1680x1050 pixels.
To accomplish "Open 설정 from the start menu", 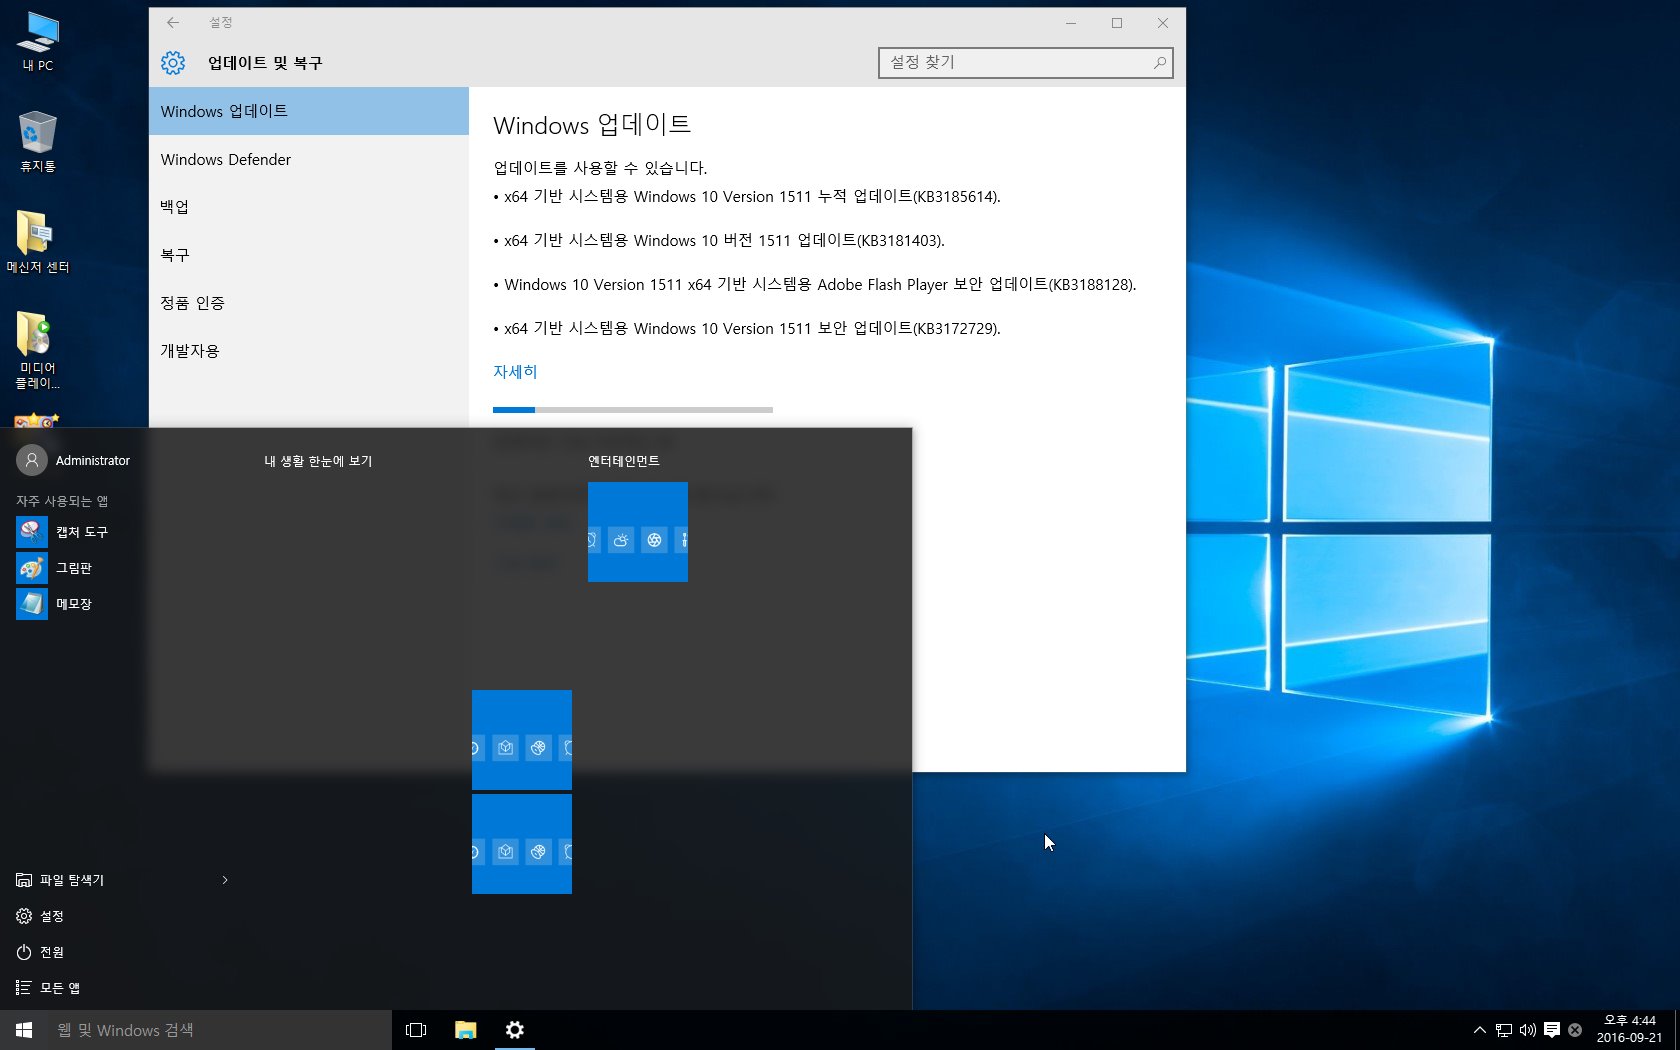I will (x=40, y=916).
